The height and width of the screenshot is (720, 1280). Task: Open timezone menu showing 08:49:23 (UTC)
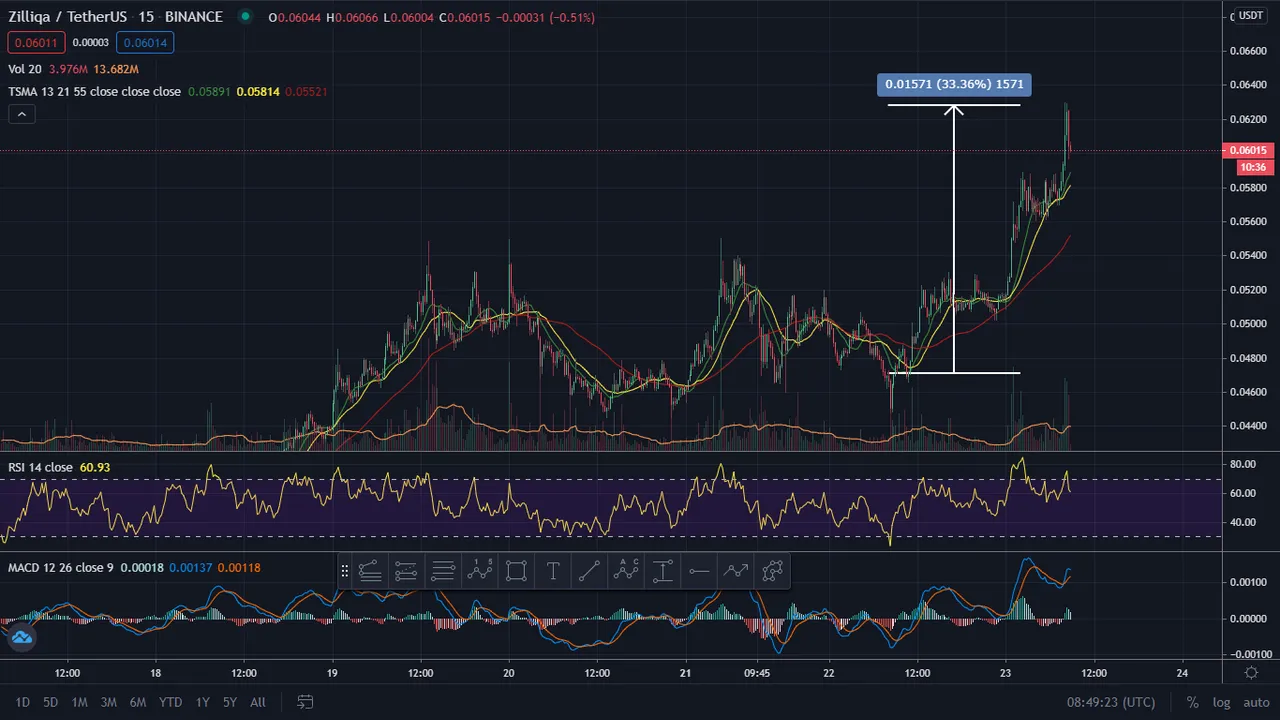(x=1112, y=702)
